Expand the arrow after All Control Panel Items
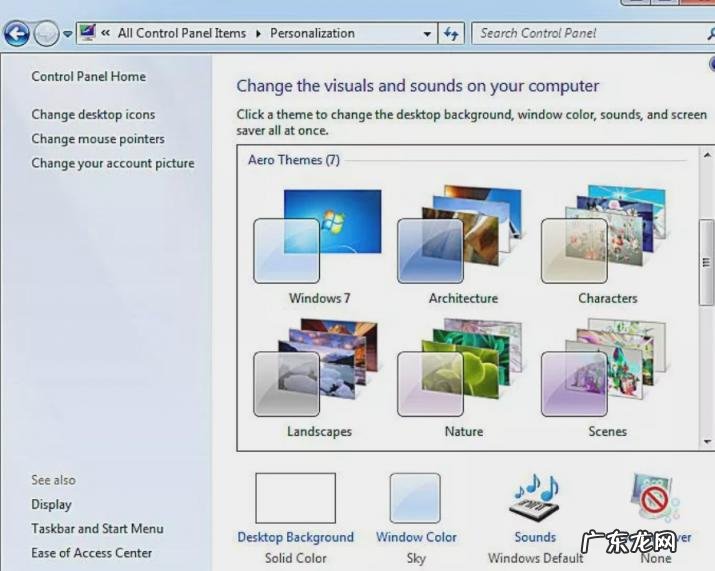The image size is (715, 571). (x=259, y=34)
